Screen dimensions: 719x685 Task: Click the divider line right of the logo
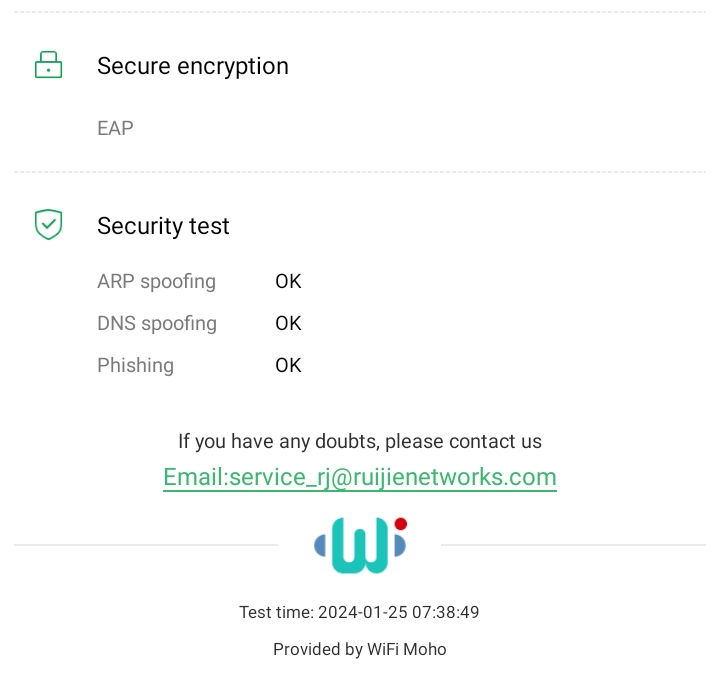click(573, 545)
